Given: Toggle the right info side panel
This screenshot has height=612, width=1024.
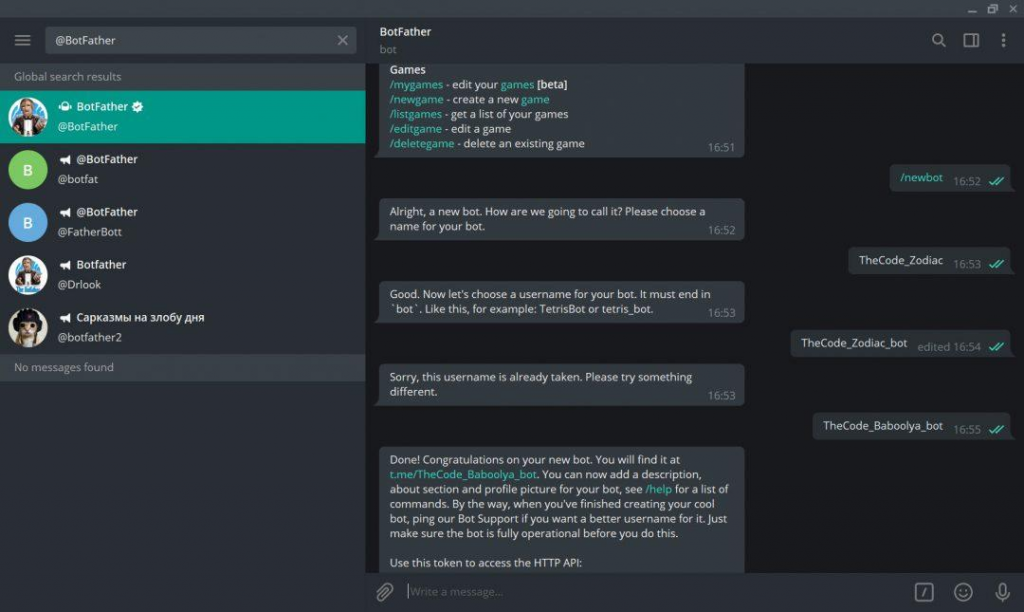Looking at the screenshot, I should tap(971, 40).
